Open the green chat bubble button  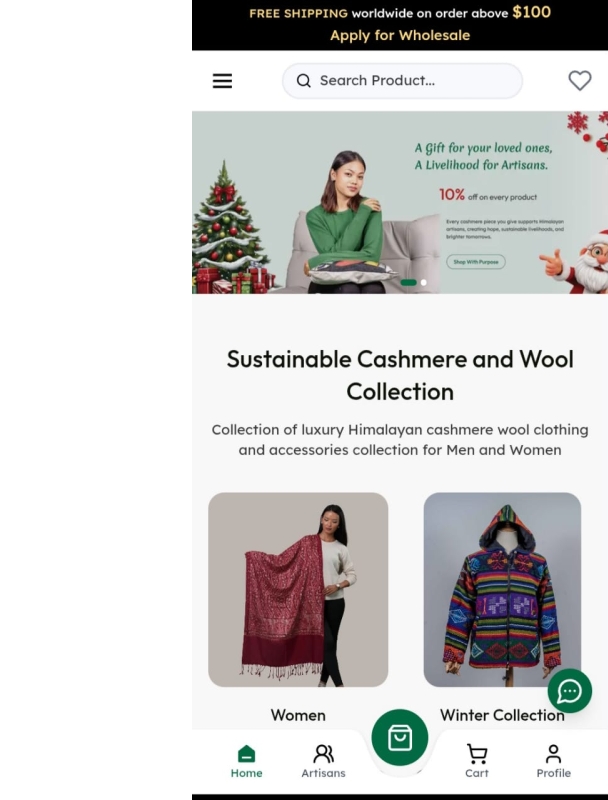pos(570,691)
